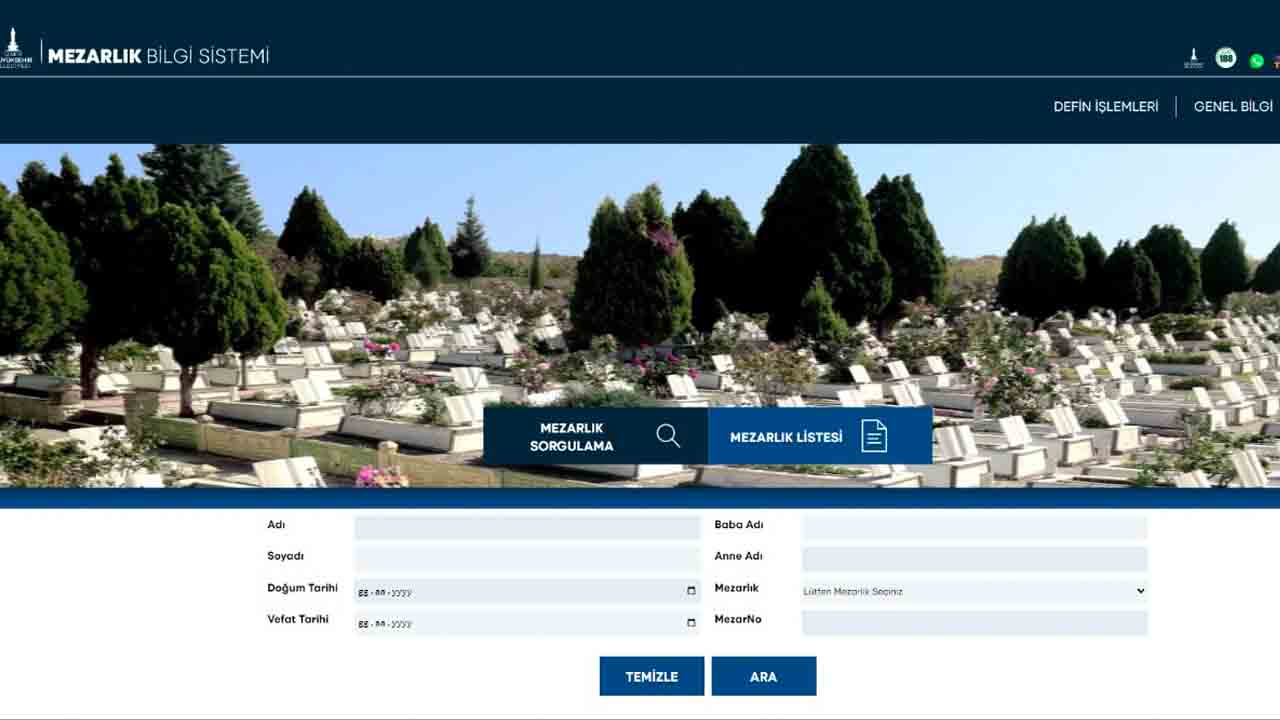Click into the Baba Adı field
1280x720 pixels.
(974, 528)
